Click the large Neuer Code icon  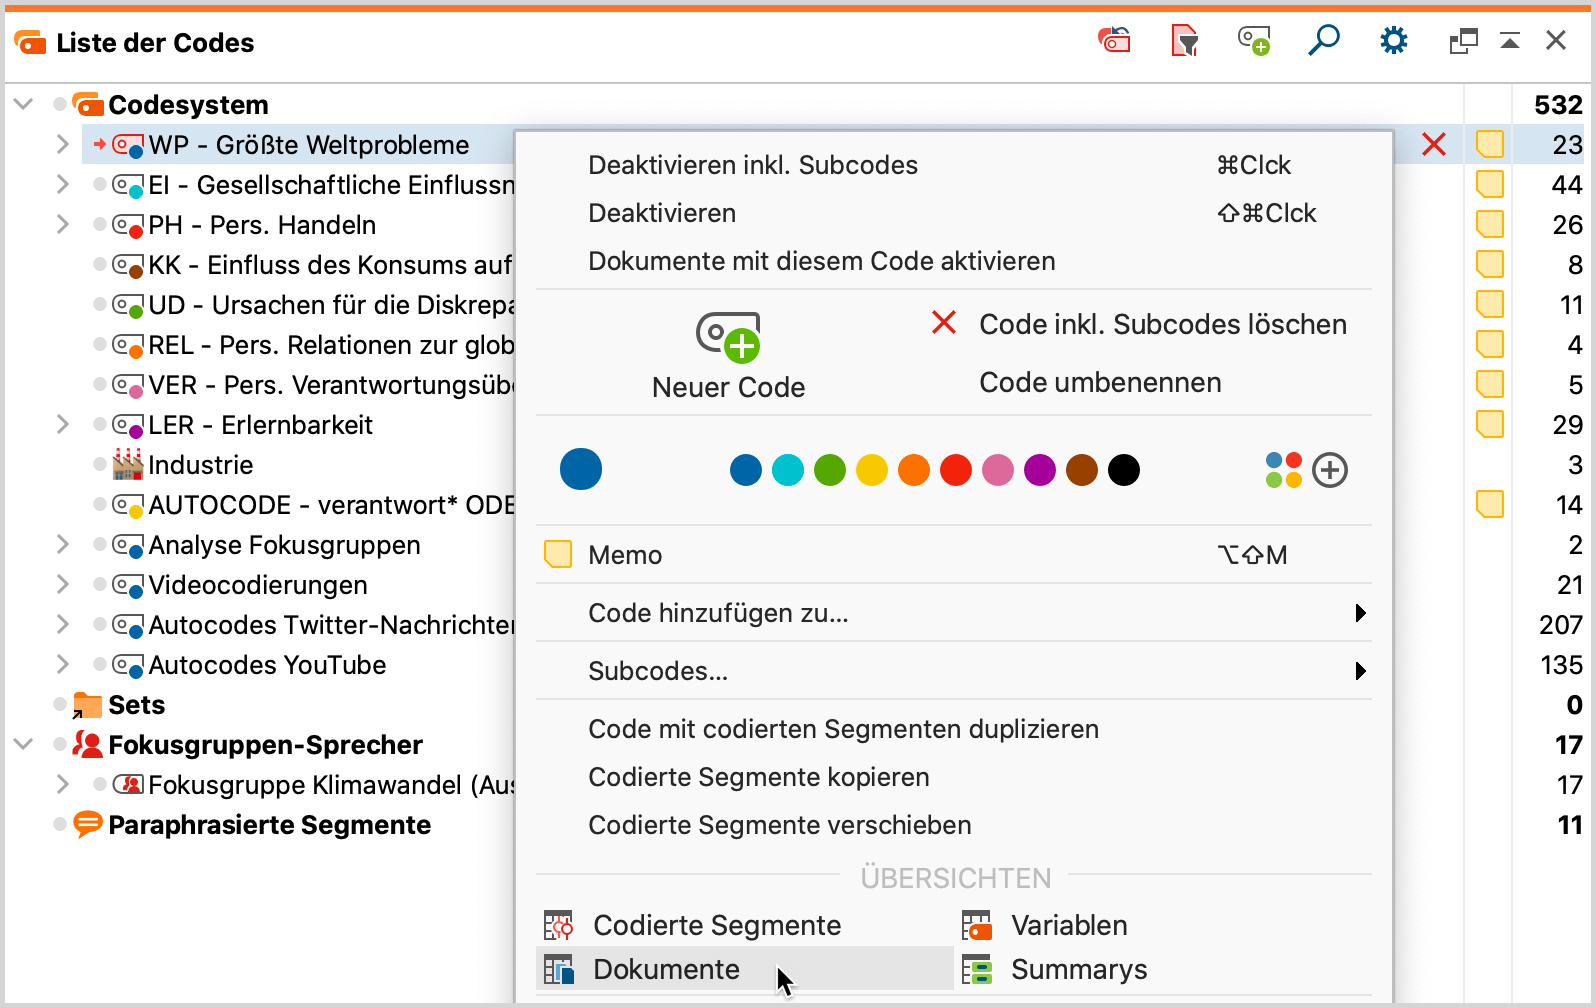(x=728, y=336)
